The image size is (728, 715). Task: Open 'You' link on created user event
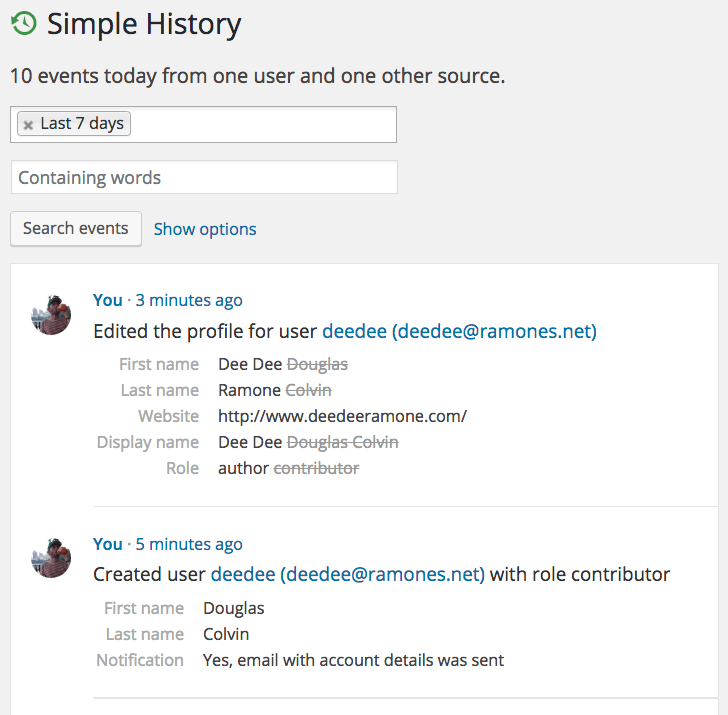tap(107, 544)
